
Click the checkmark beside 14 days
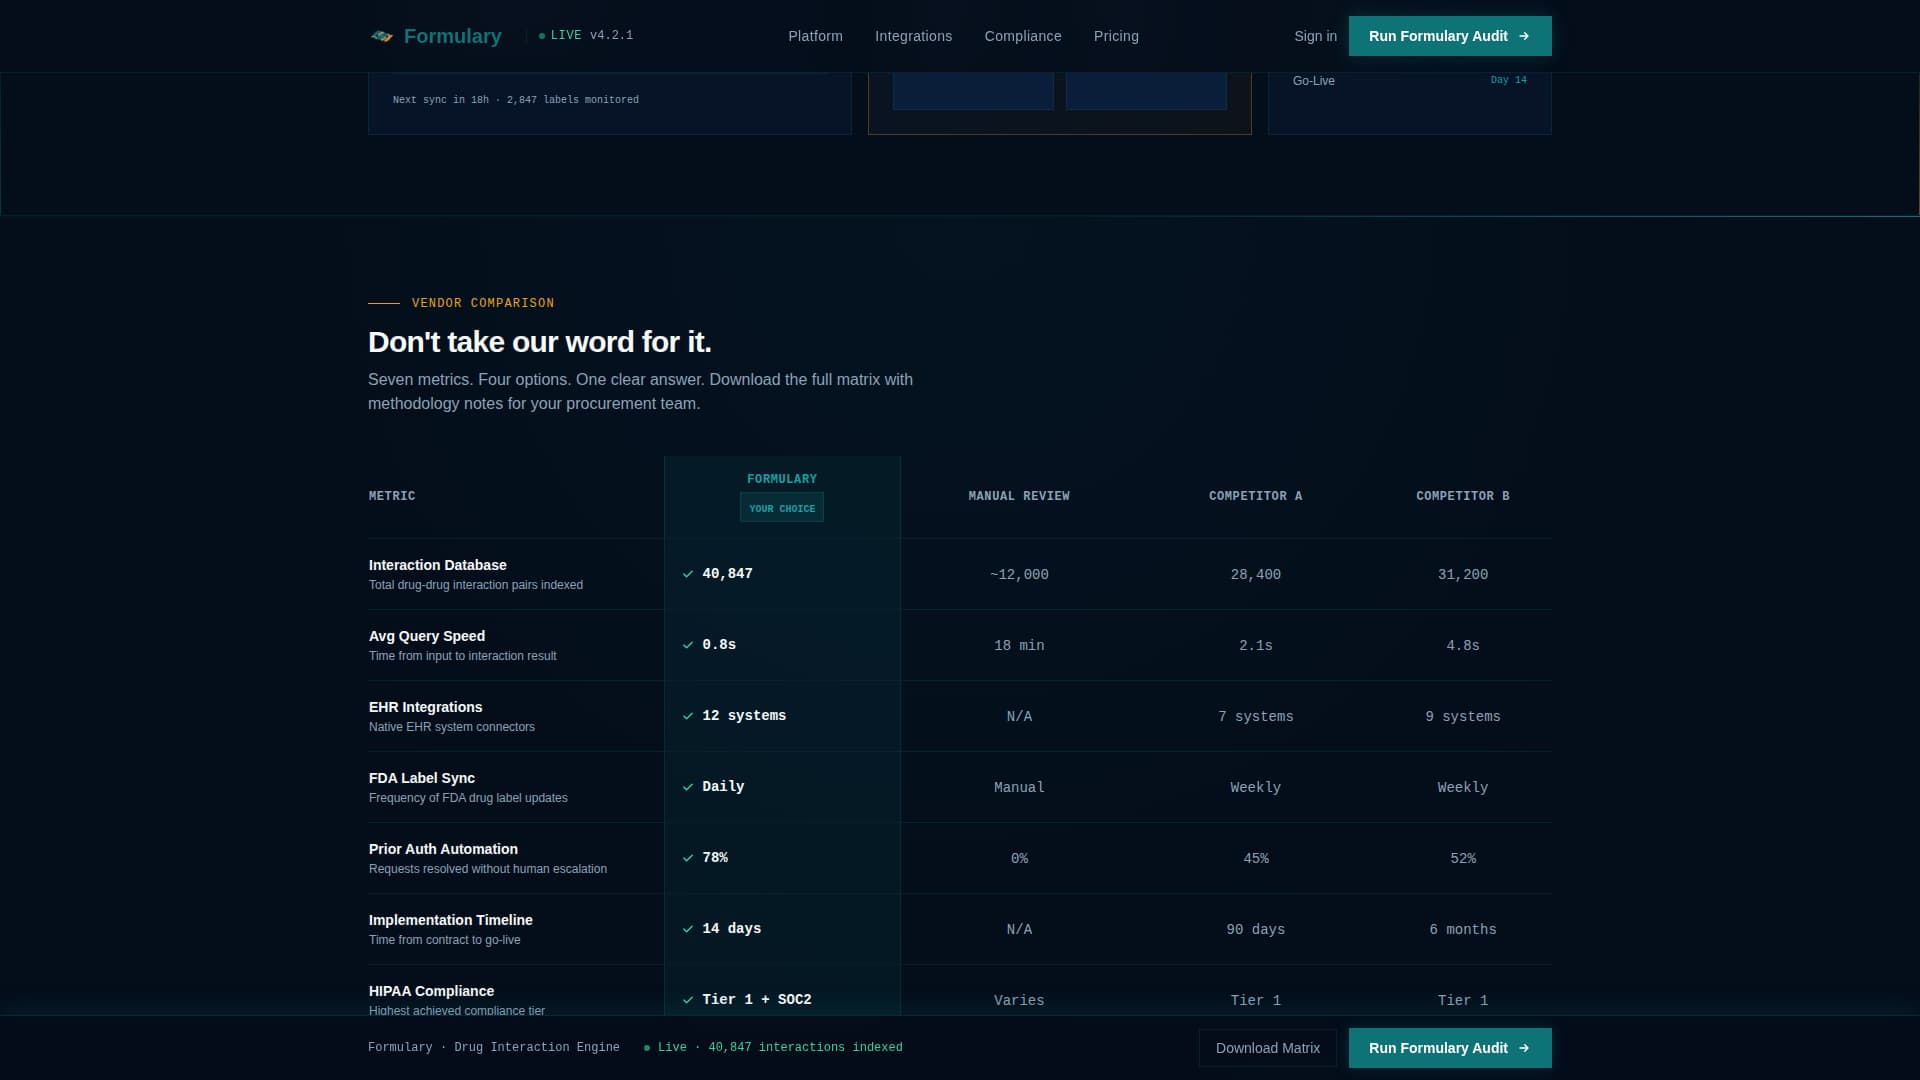point(688,929)
